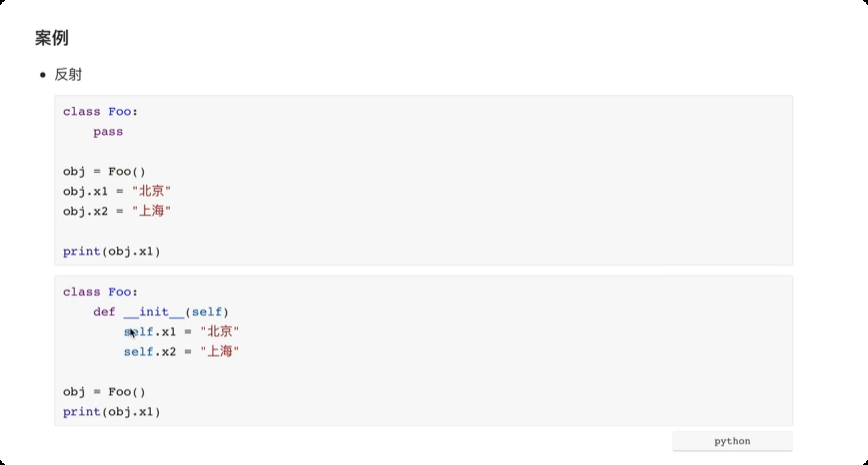The height and width of the screenshot is (465, 868).
Task: Click the bullet dot before 反射
Action: coord(44,75)
